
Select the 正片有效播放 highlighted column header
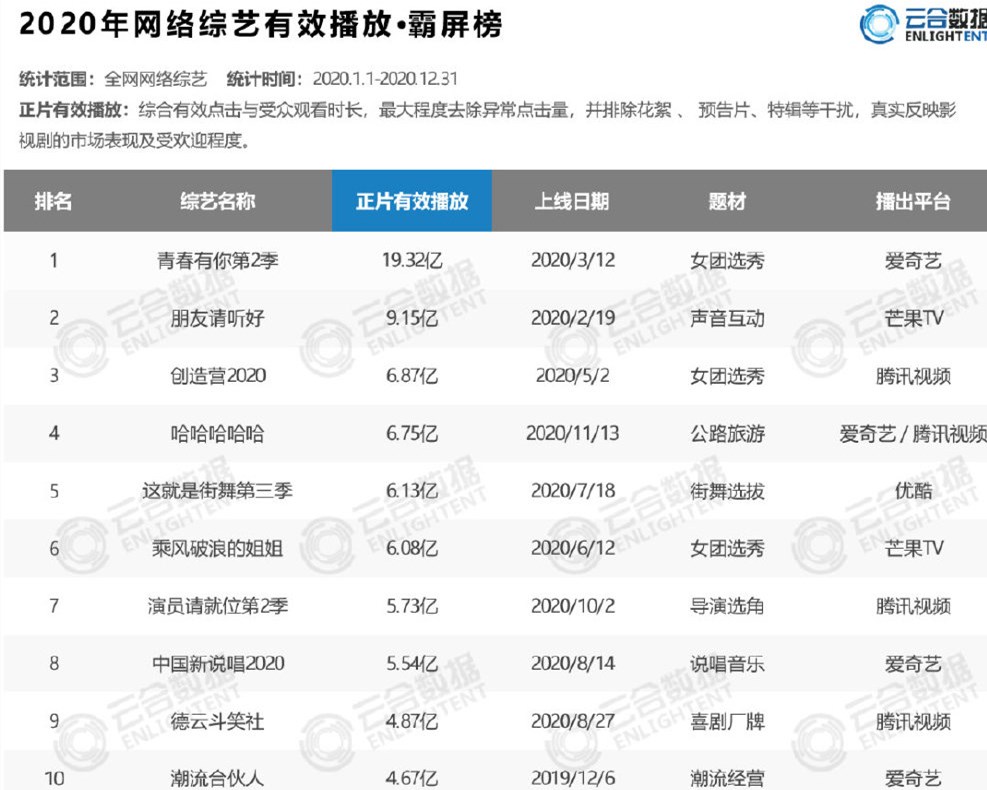point(413,201)
